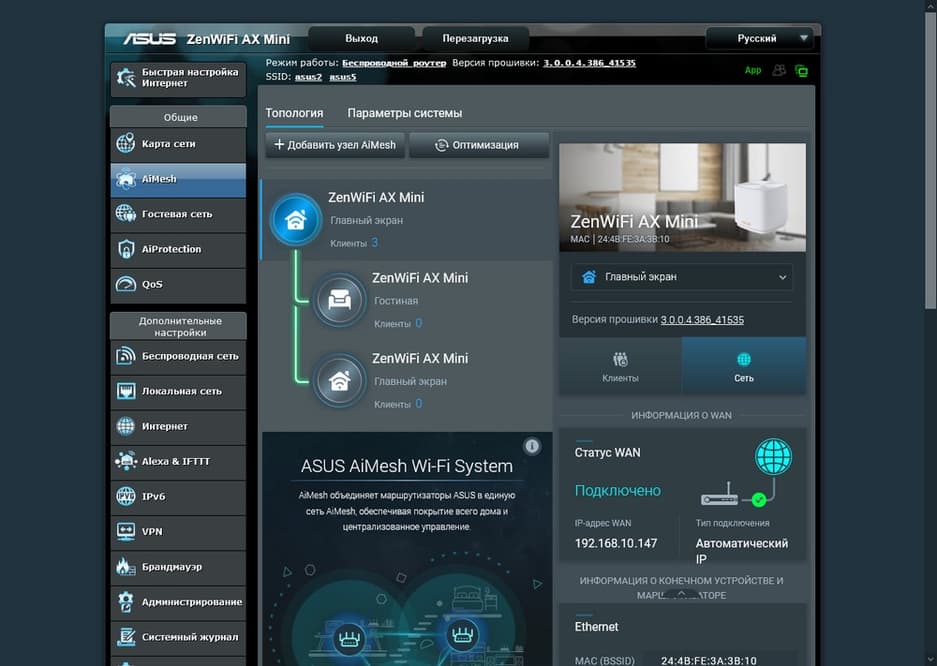This screenshot has height=666, width=937.
Task: Click the users icon in header
Action: click(779, 70)
